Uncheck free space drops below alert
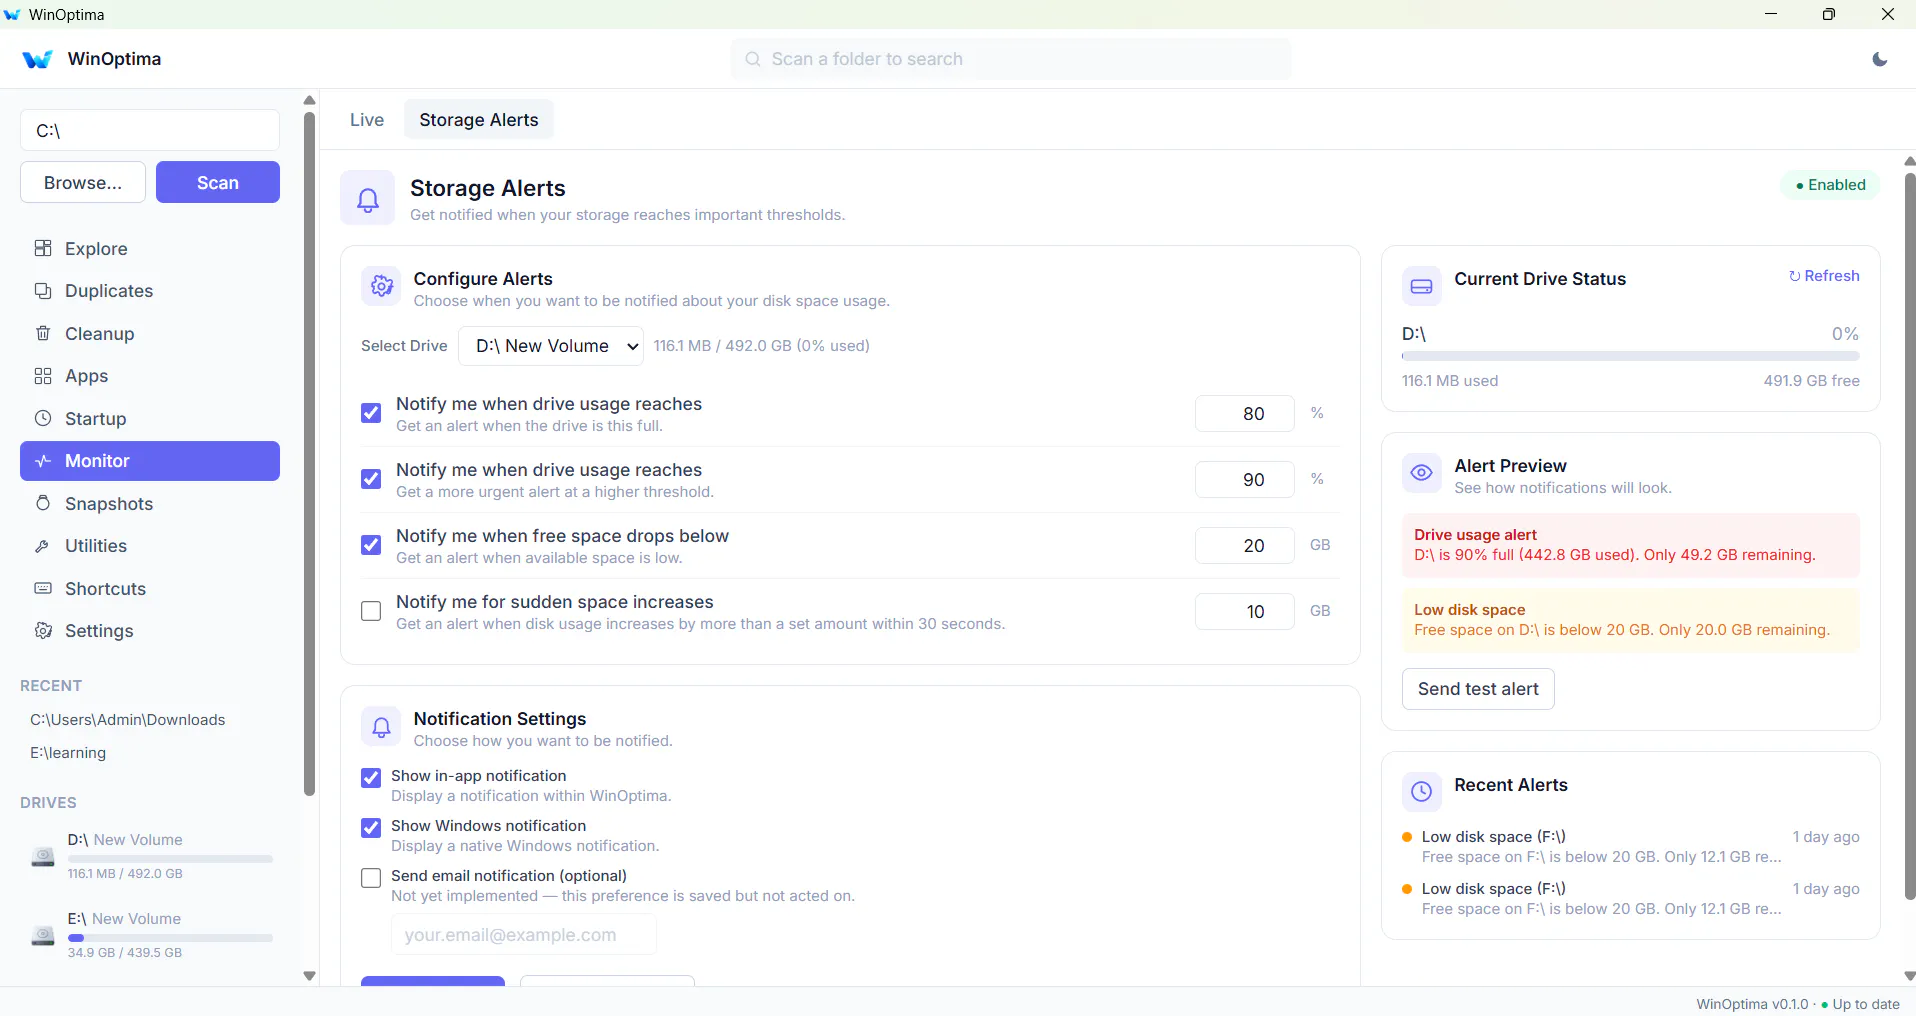This screenshot has width=1916, height=1016. click(x=371, y=545)
